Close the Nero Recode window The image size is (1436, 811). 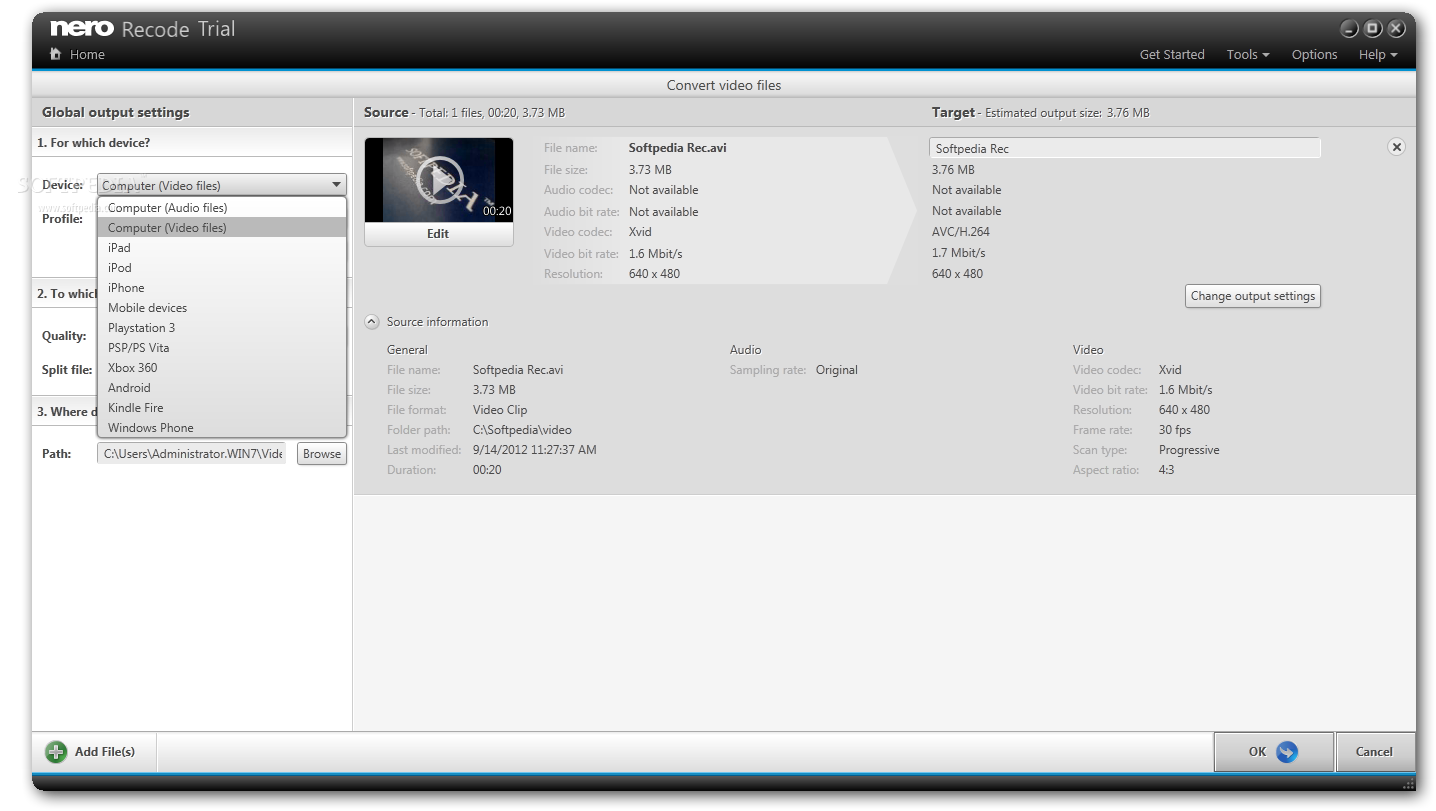point(1395,28)
